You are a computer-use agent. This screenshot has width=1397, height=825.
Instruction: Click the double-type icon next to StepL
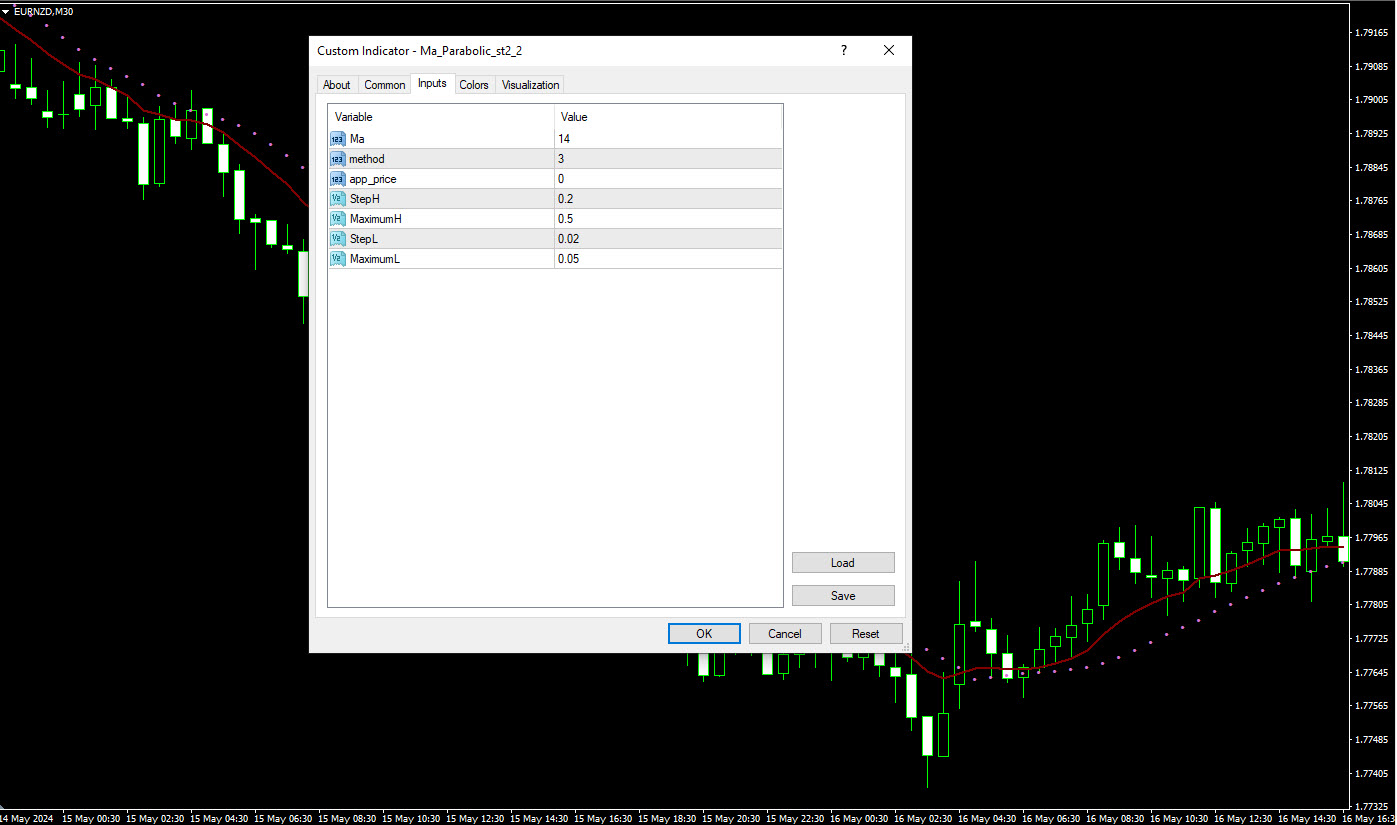click(337, 239)
